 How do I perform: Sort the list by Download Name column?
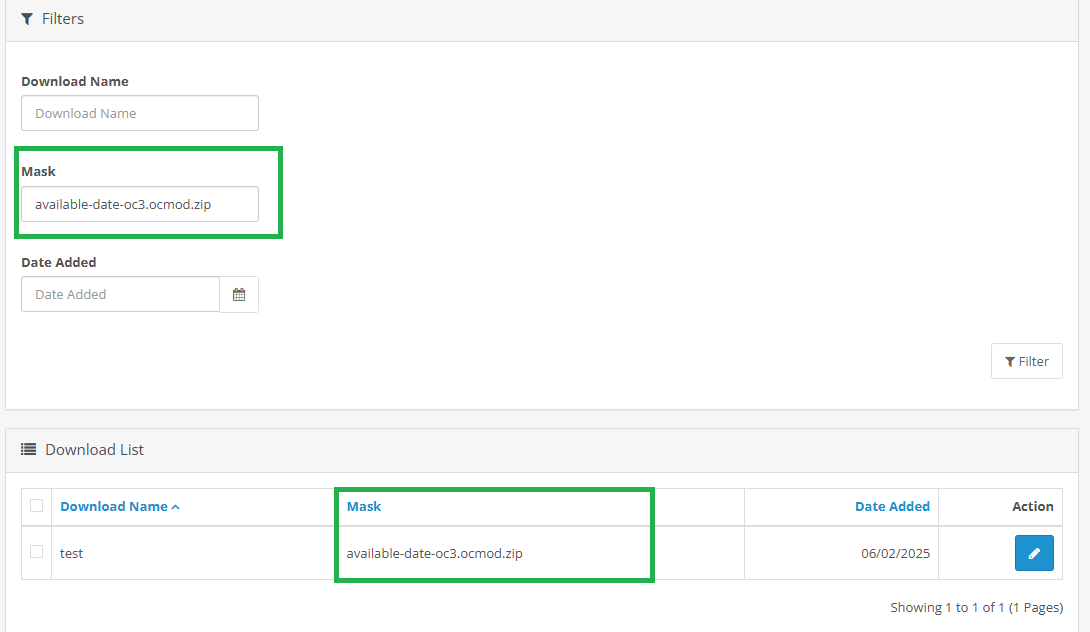coord(114,507)
